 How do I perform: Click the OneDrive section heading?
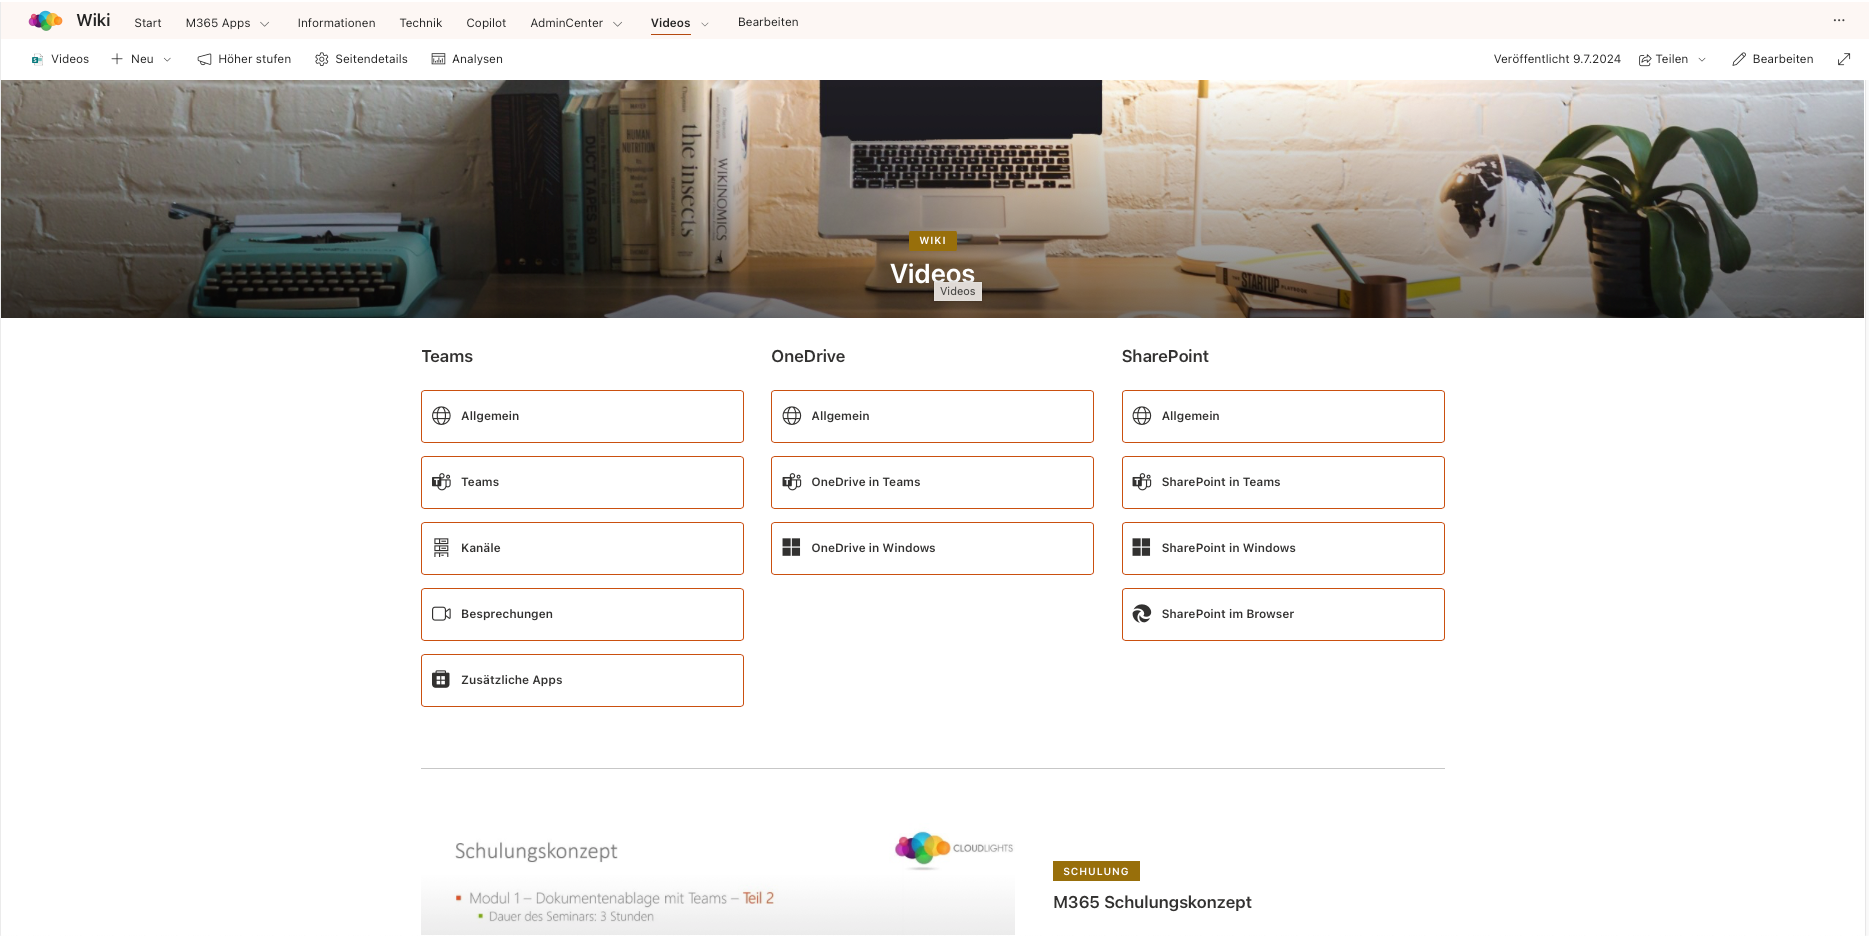coord(808,356)
